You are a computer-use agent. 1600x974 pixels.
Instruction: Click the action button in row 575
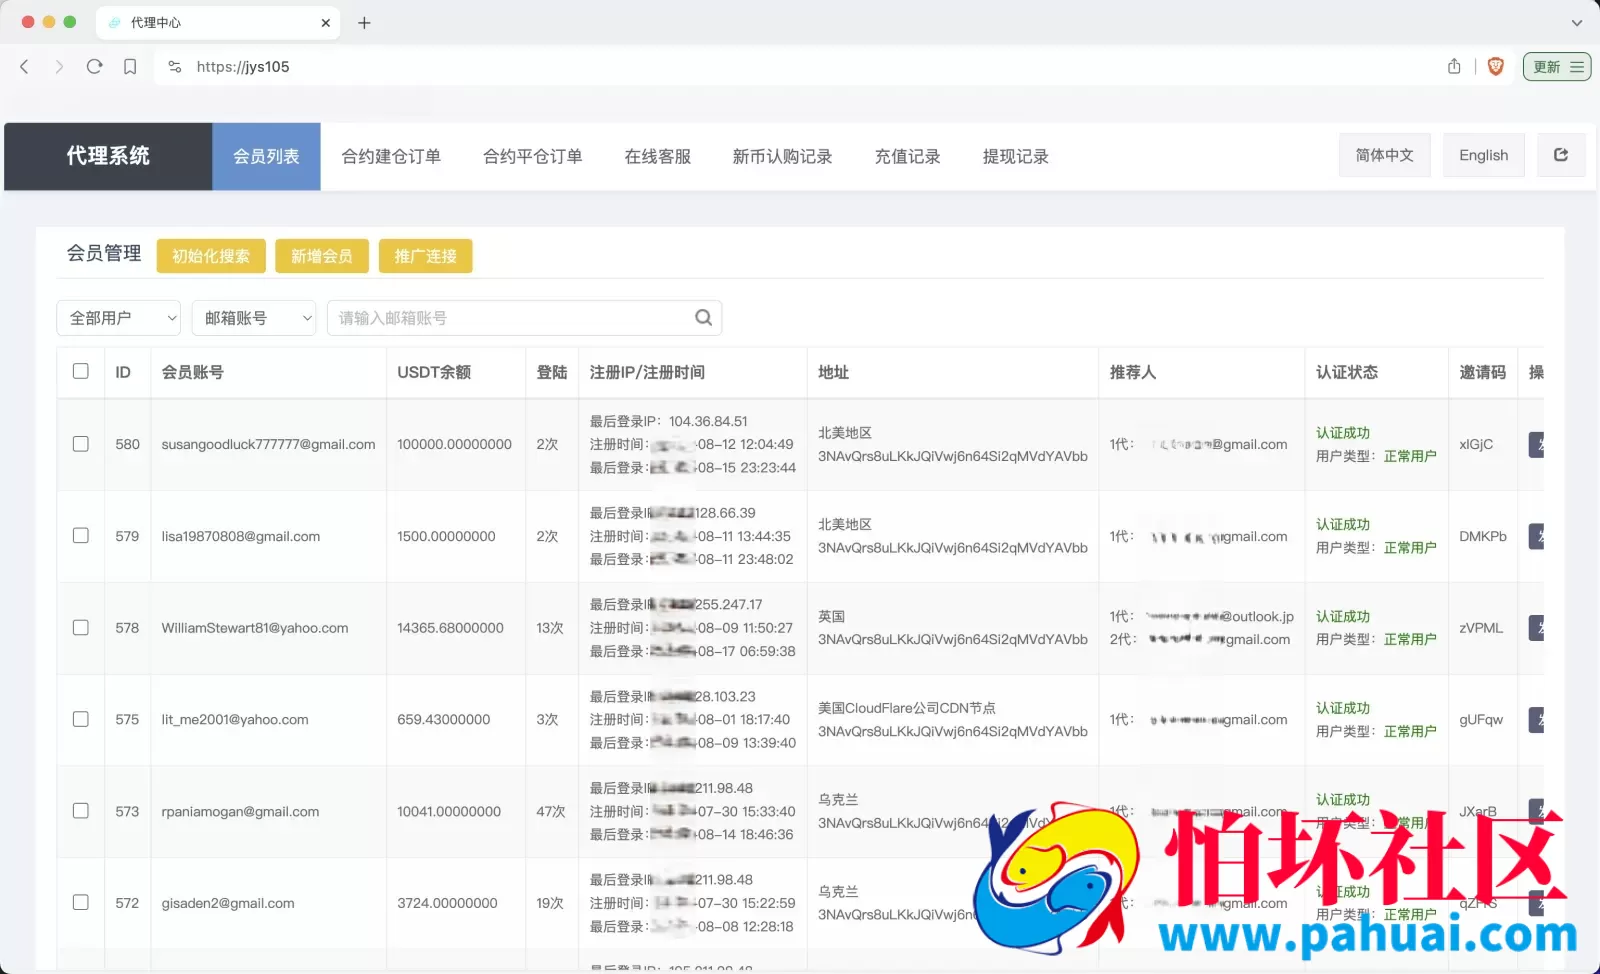click(x=1537, y=720)
